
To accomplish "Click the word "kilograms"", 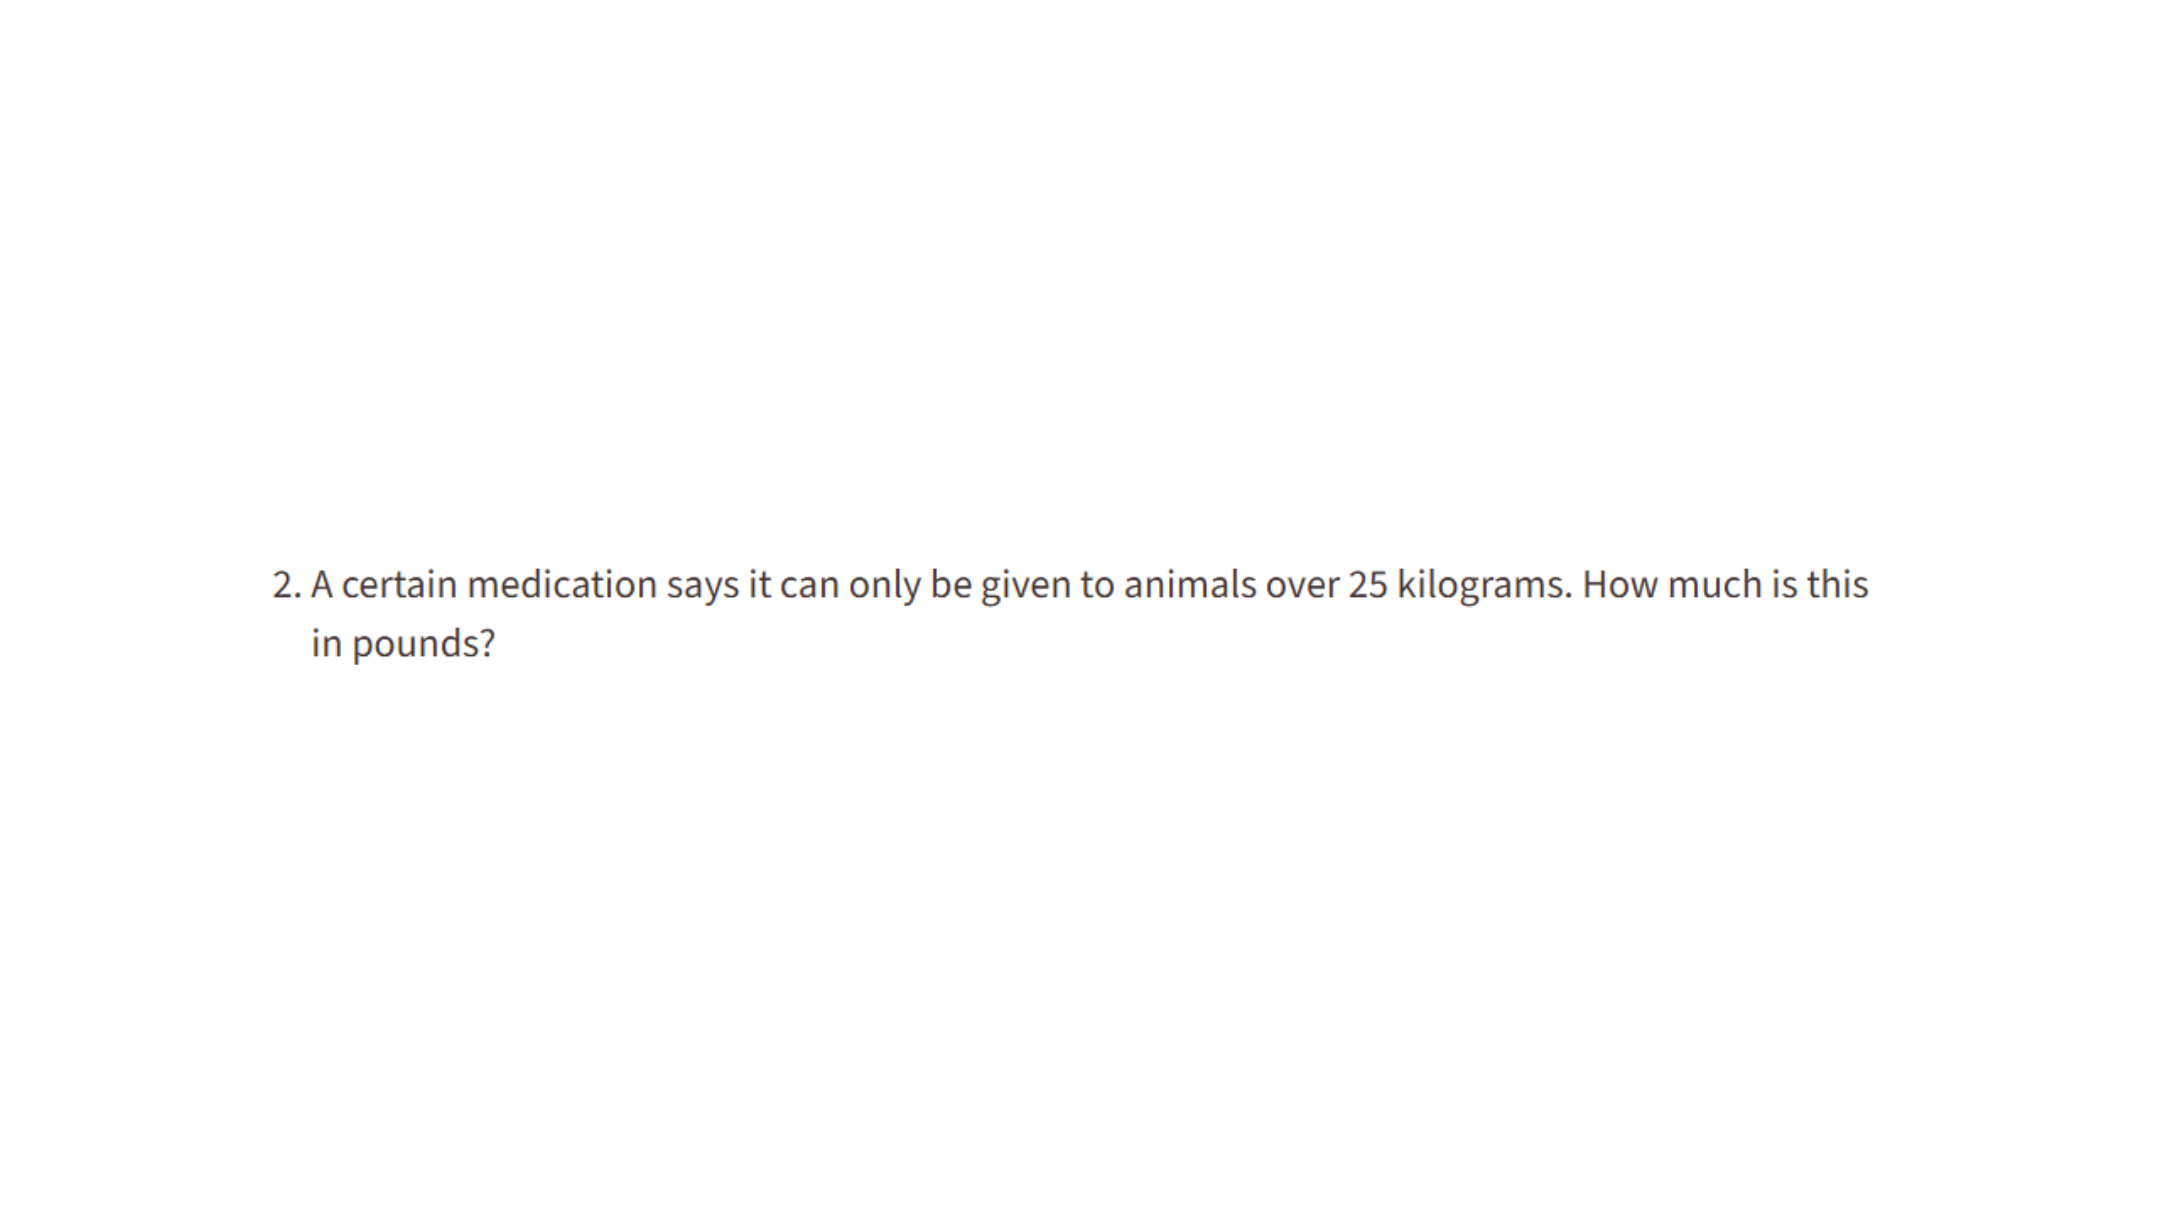I will pos(1484,585).
